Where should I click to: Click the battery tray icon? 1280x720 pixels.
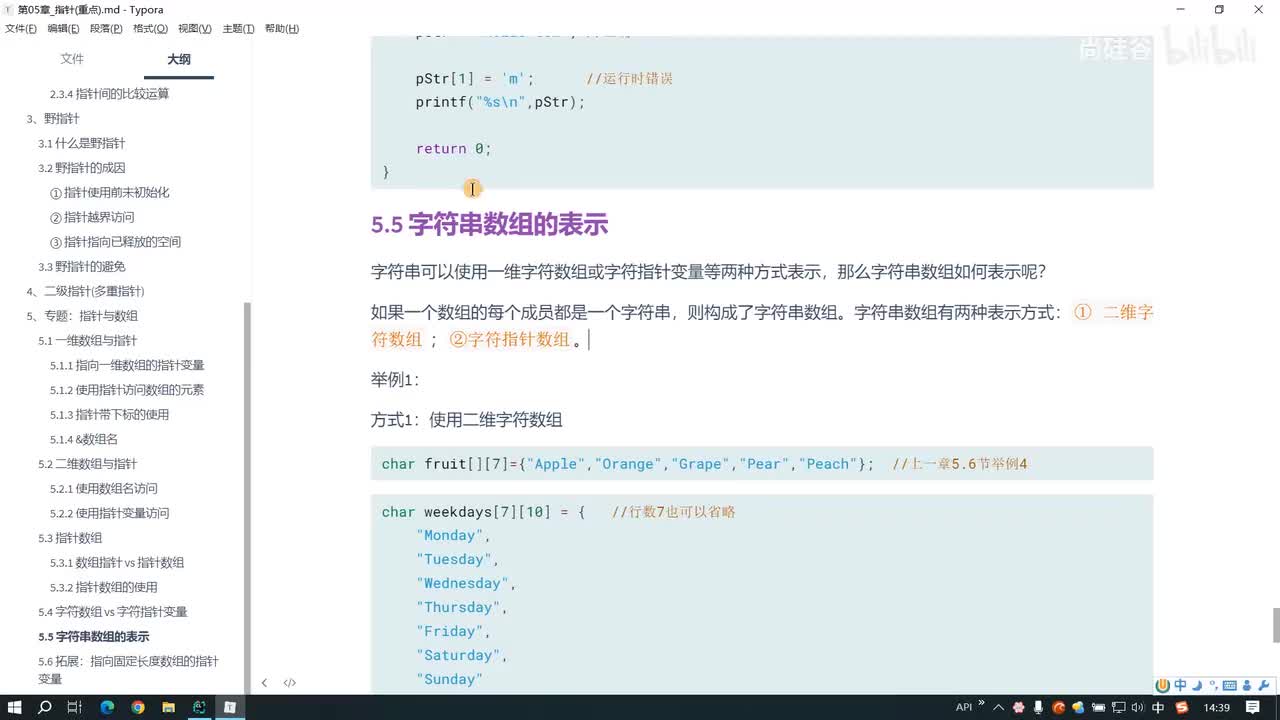click(x=1099, y=707)
